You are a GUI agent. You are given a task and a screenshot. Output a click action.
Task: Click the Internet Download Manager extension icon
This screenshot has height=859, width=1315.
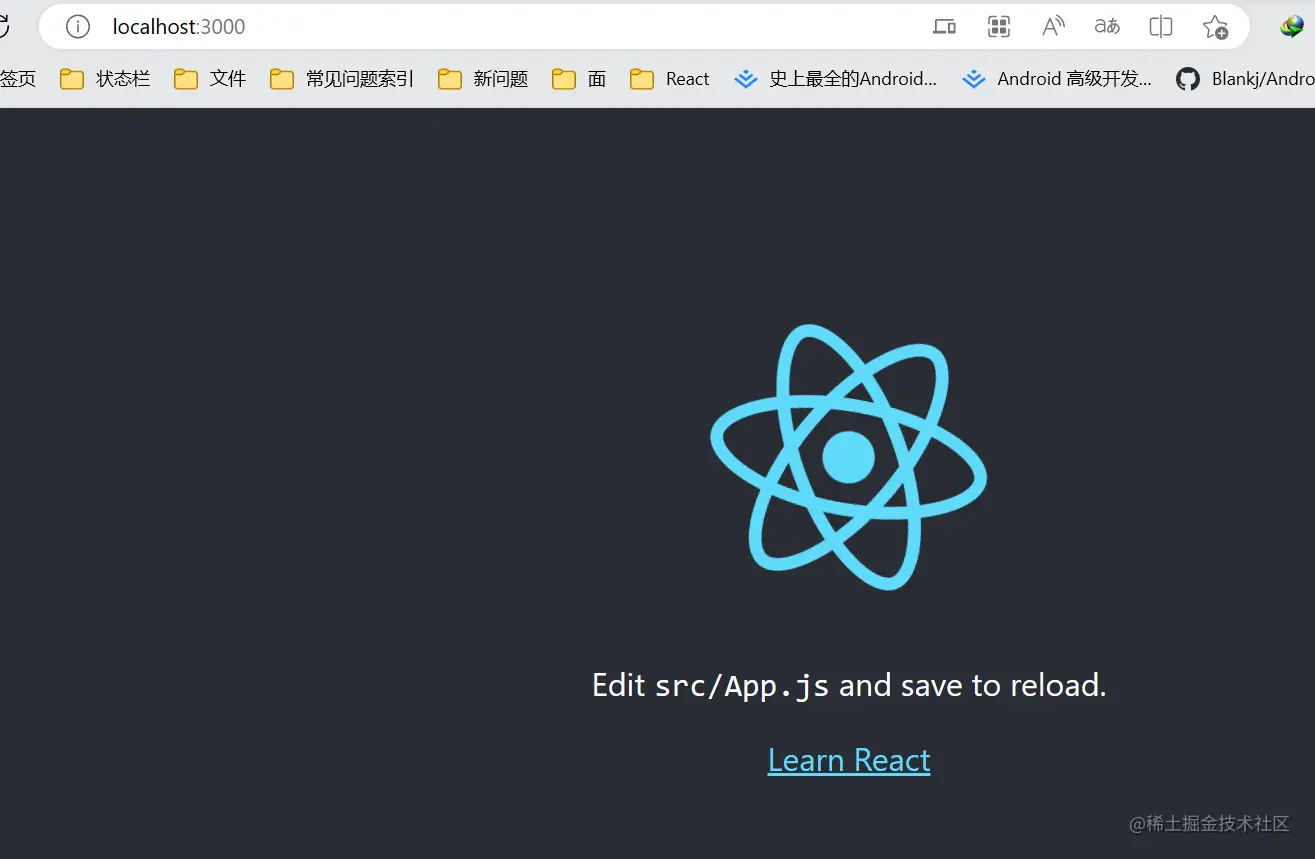tap(1292, 27)
